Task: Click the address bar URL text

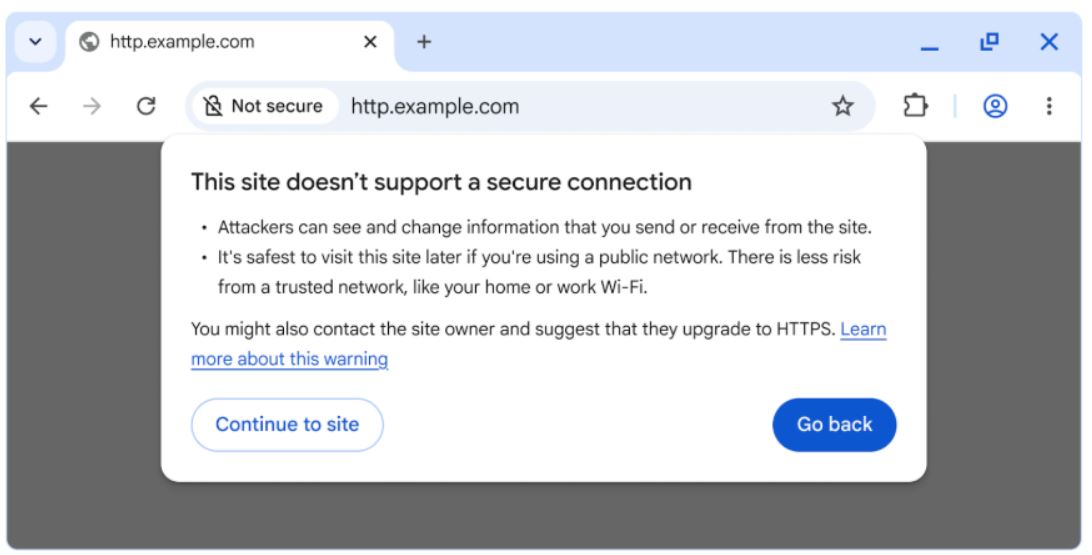Action: point(435,106)
